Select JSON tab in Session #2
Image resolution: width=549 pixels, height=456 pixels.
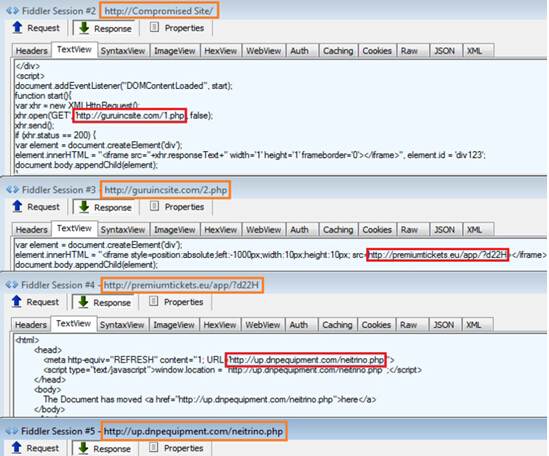(x=445, y=51)
